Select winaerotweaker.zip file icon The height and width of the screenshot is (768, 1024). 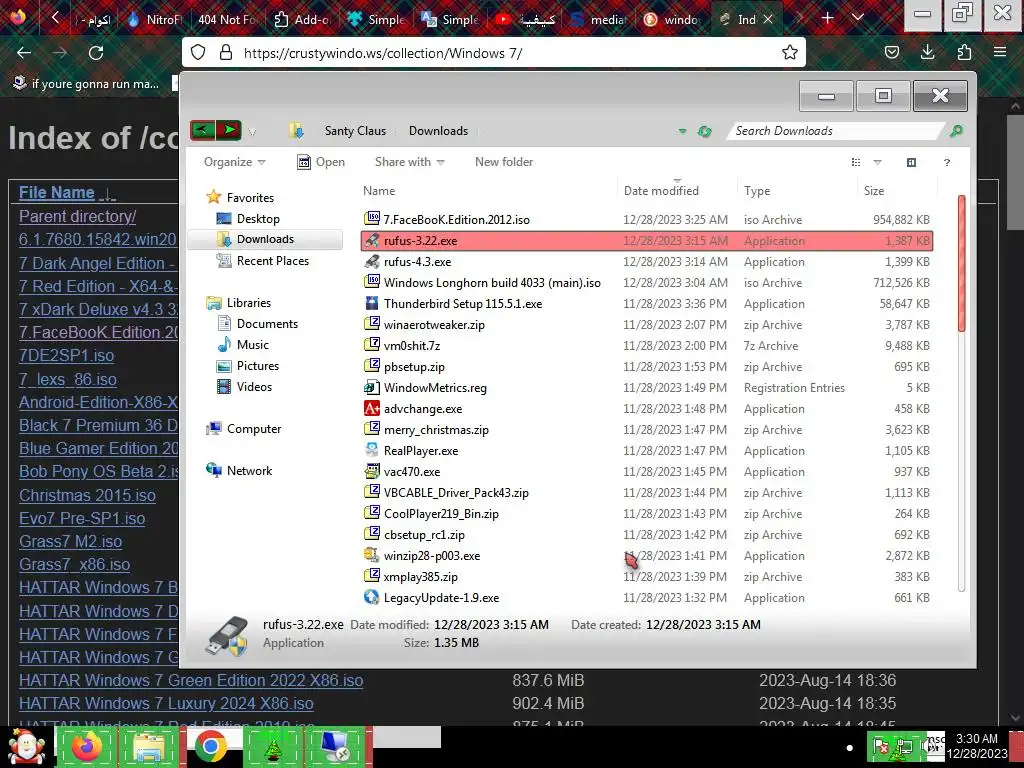tap(372, 324)
